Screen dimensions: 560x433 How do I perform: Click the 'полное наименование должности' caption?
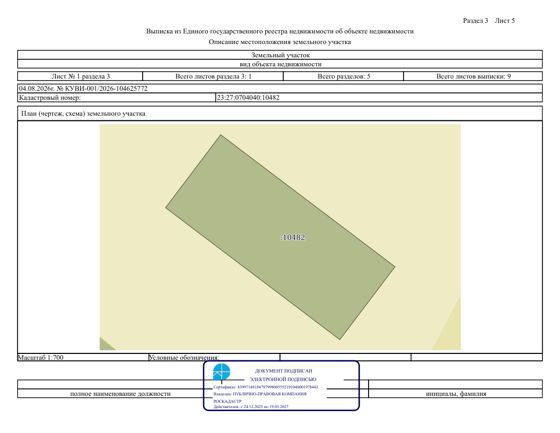coord(120,394)
